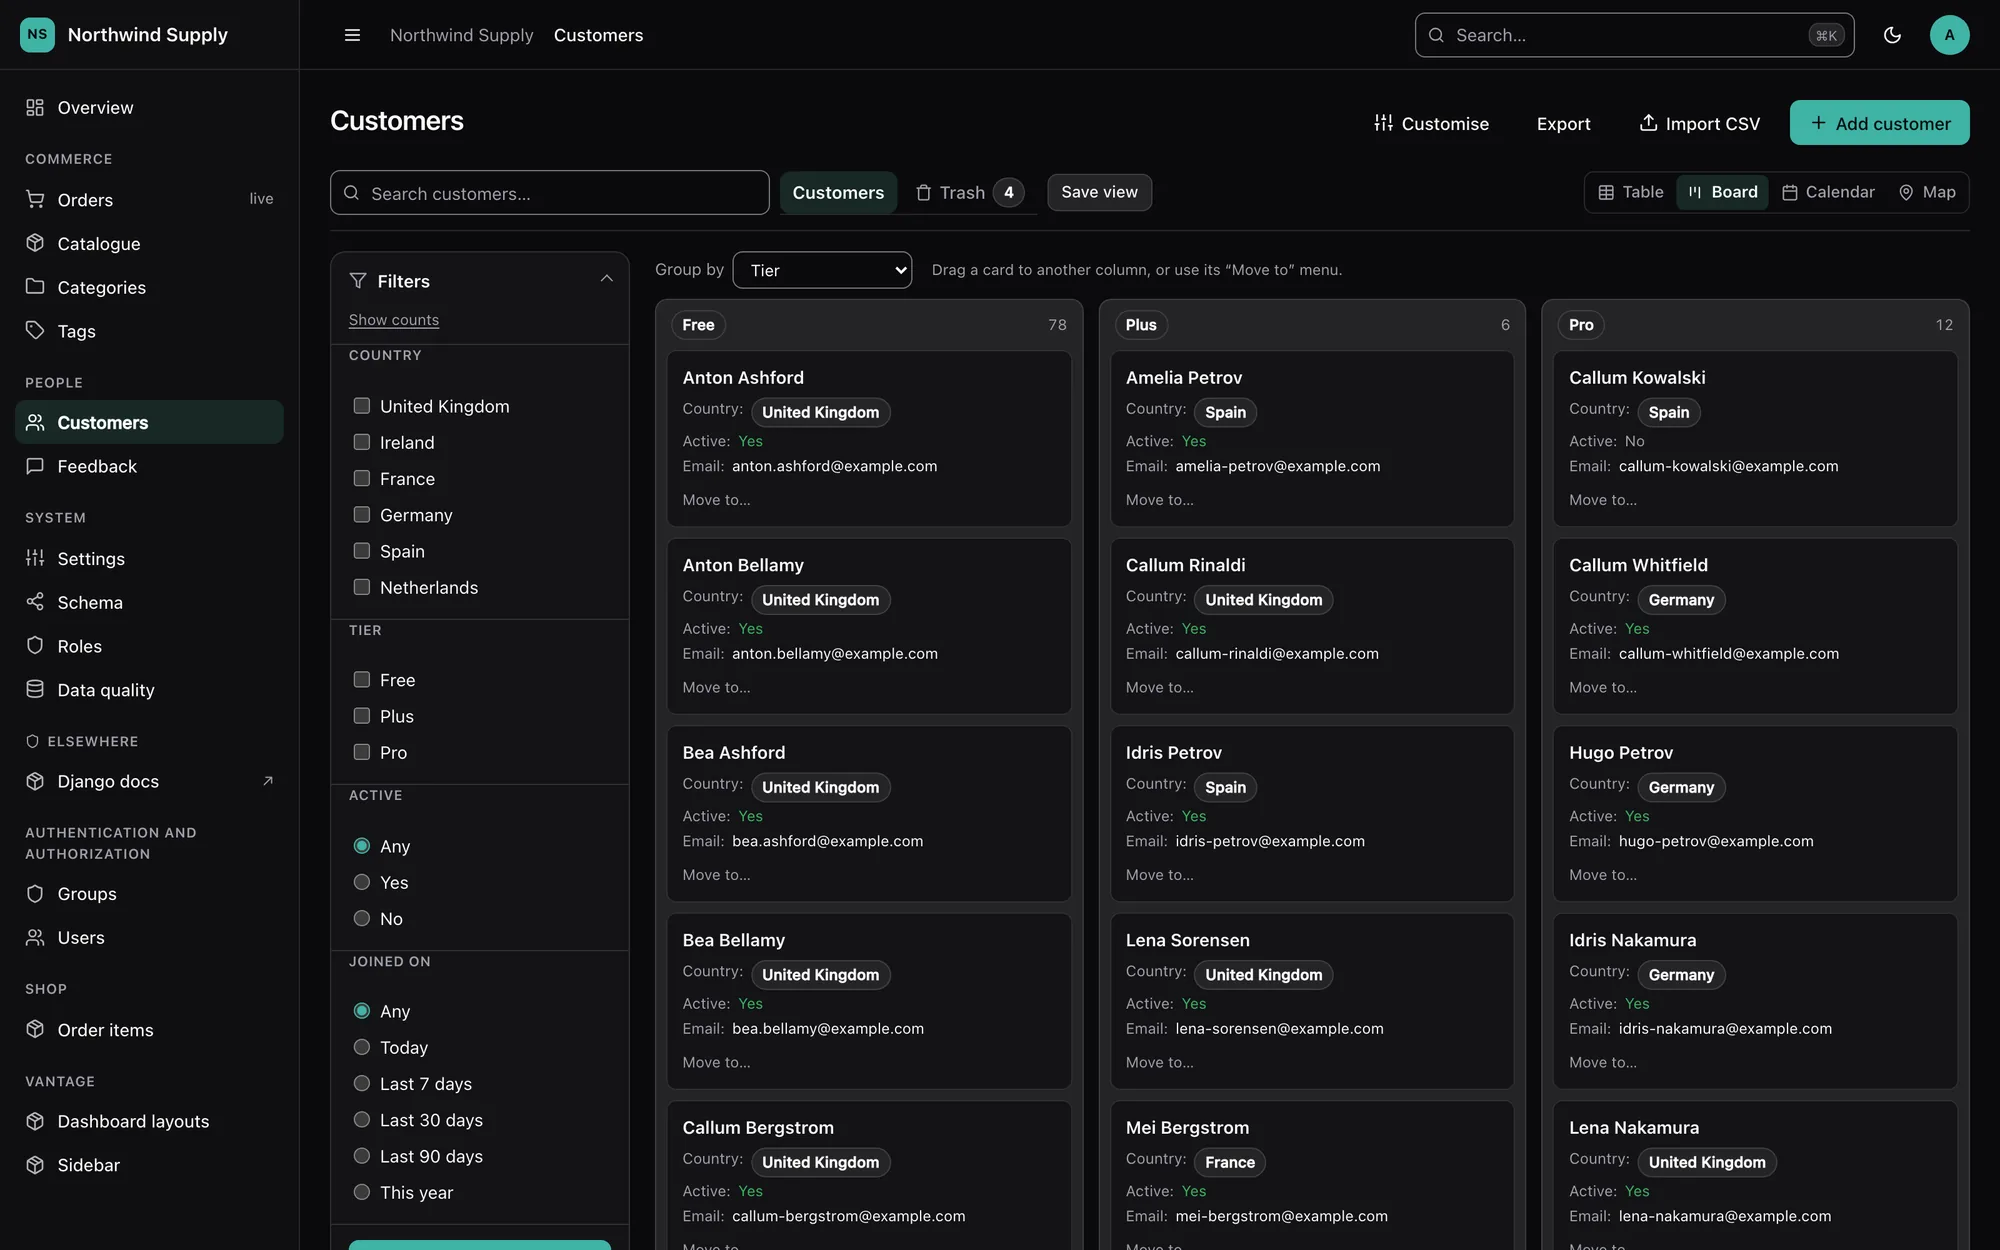Focus the global Search box
The width and height of the screenshot is (2000, 1250).
pyautogui.click(x=1634, y=35)
